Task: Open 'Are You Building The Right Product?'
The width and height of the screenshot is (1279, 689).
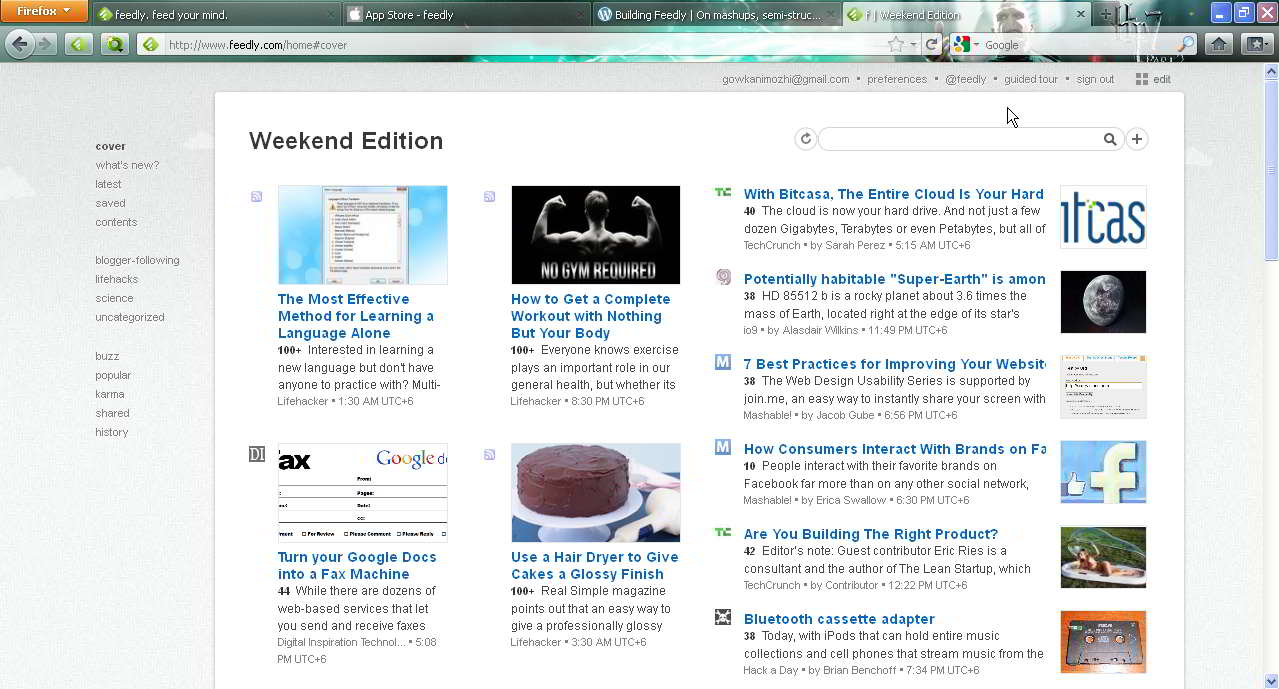Action: click(871, 534)
